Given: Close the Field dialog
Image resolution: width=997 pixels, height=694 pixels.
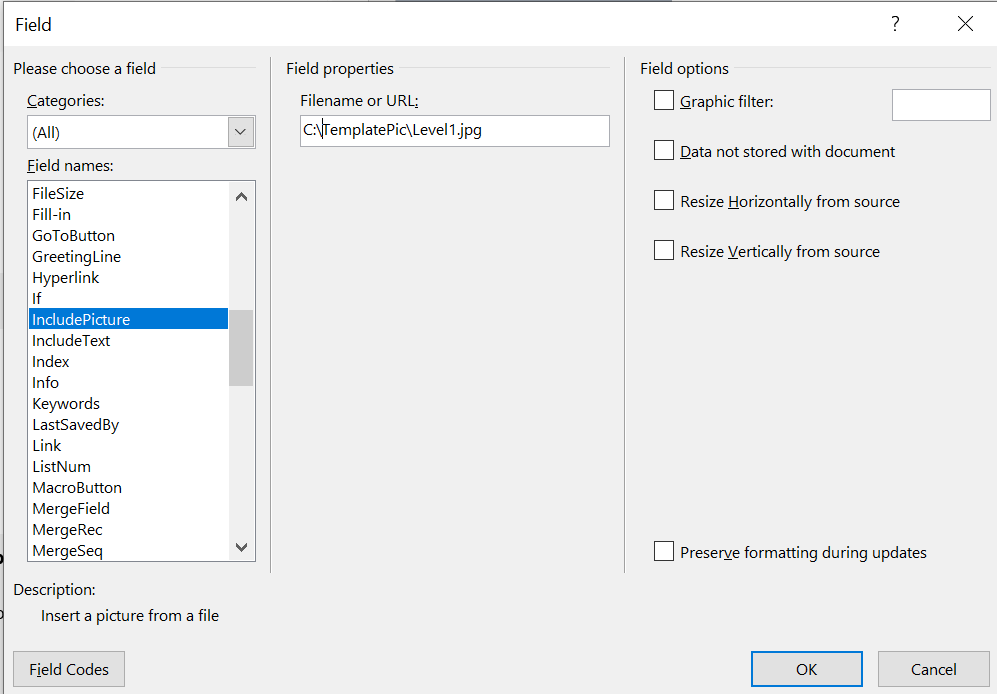Looking at the screenshot, I should point(965,24).
